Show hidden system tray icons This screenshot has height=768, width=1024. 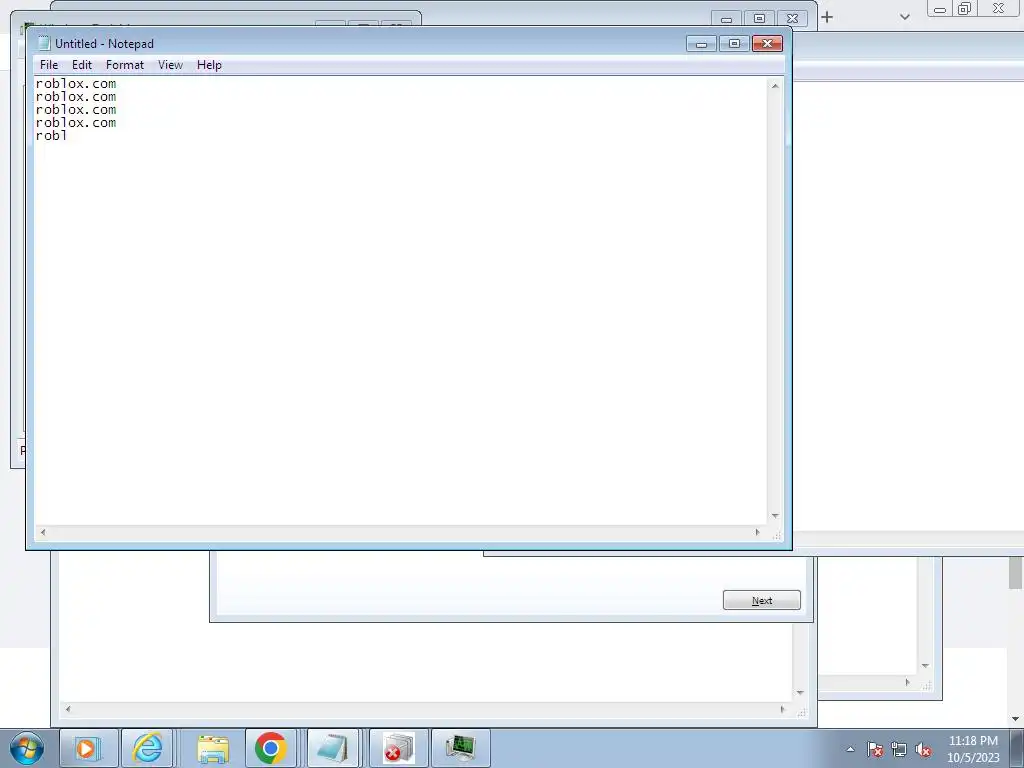coord(850,749)
